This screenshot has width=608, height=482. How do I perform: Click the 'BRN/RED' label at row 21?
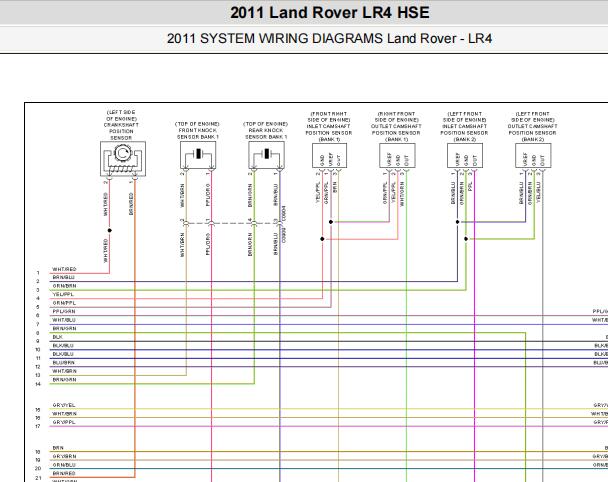pyautogui.click(x=64, y=473)
